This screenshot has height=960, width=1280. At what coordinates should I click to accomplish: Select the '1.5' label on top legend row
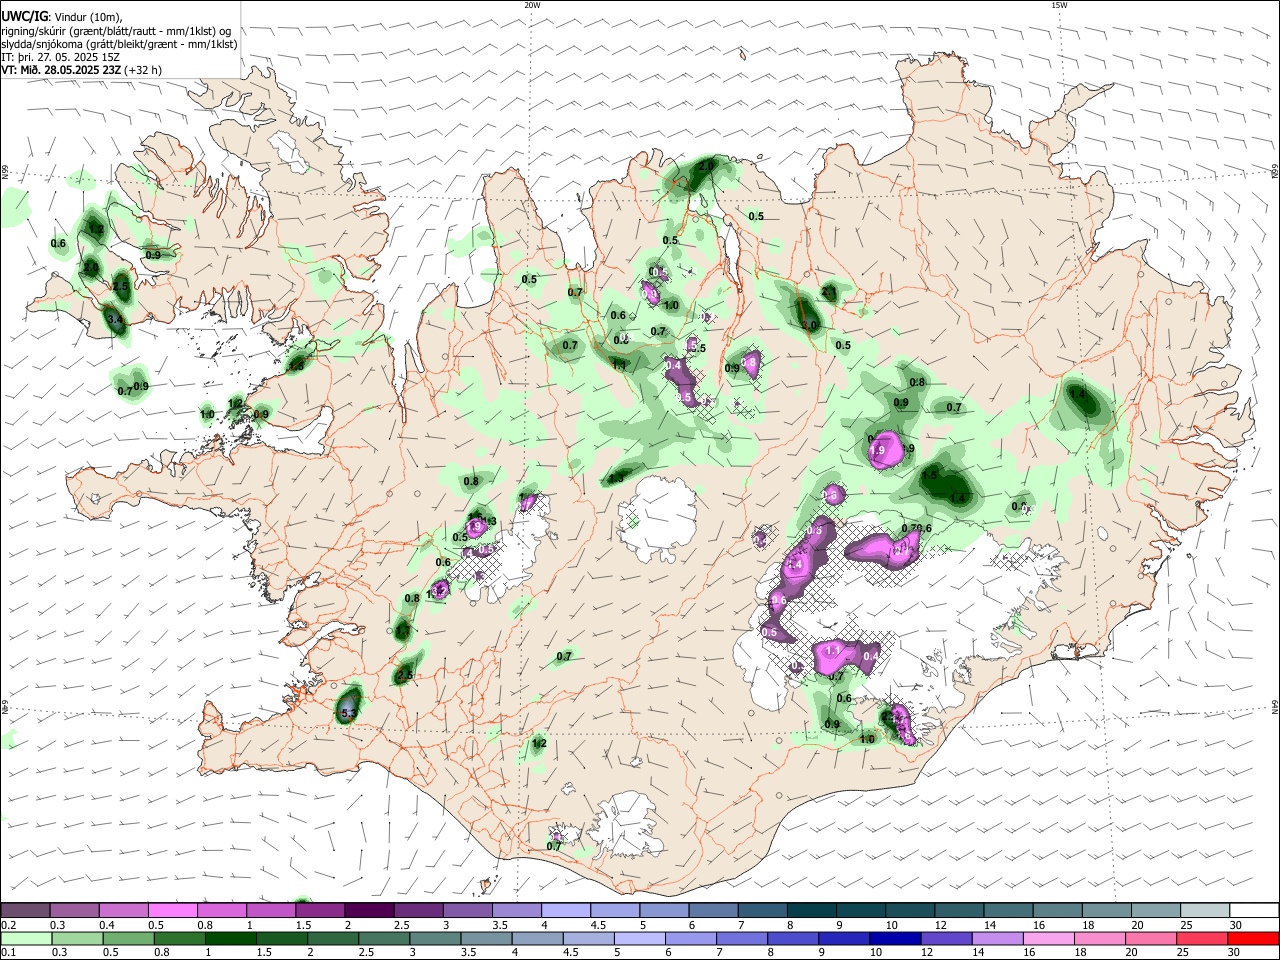coord(302,925)
